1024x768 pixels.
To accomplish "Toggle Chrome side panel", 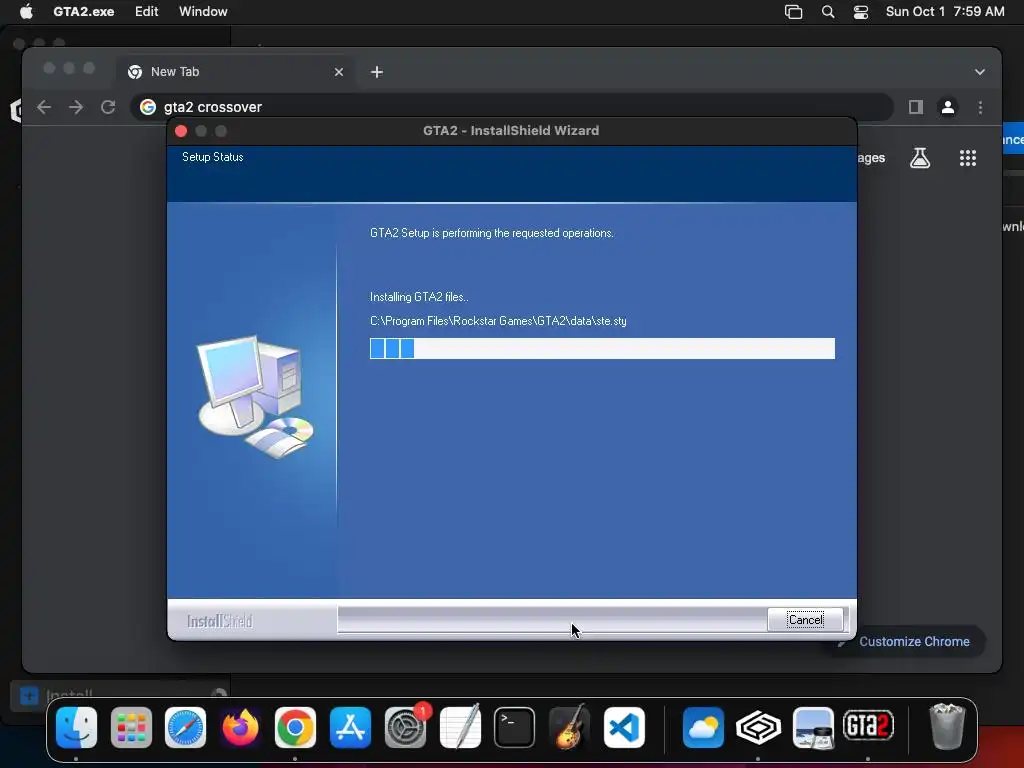I will 916,107.
